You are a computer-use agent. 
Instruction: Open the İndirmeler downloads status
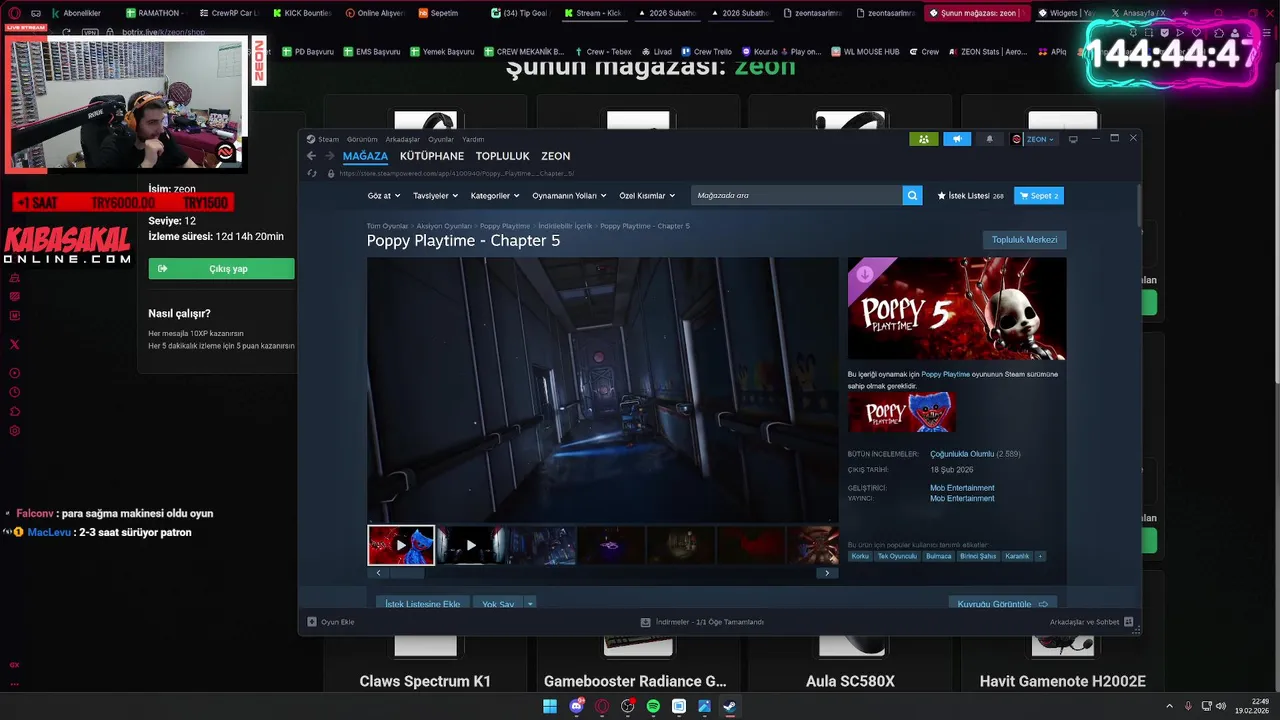[702, 622]
